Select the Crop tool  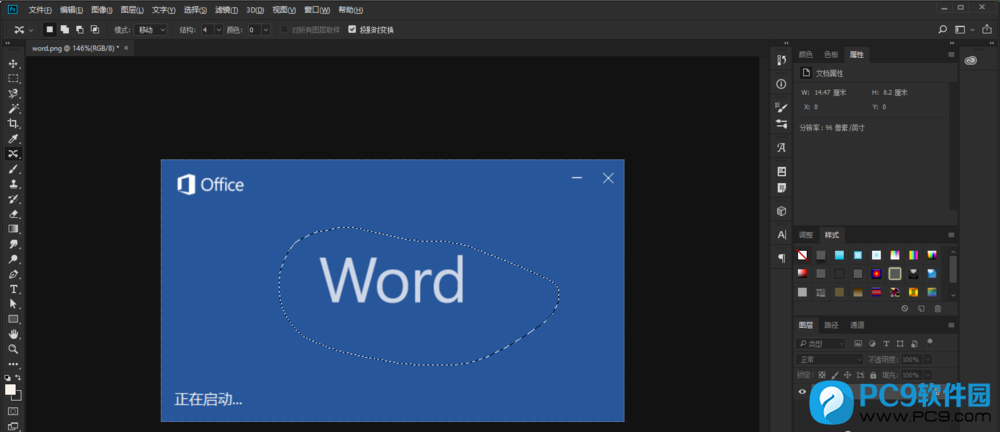(13, 123)
